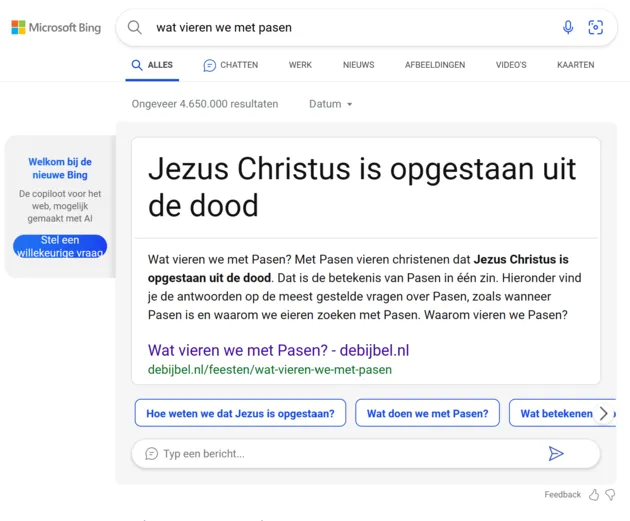630x521 pixels.
Task: Open 'Wat vieren we met Pasen? - debijbel.nl' link
Action: point(278,350)
